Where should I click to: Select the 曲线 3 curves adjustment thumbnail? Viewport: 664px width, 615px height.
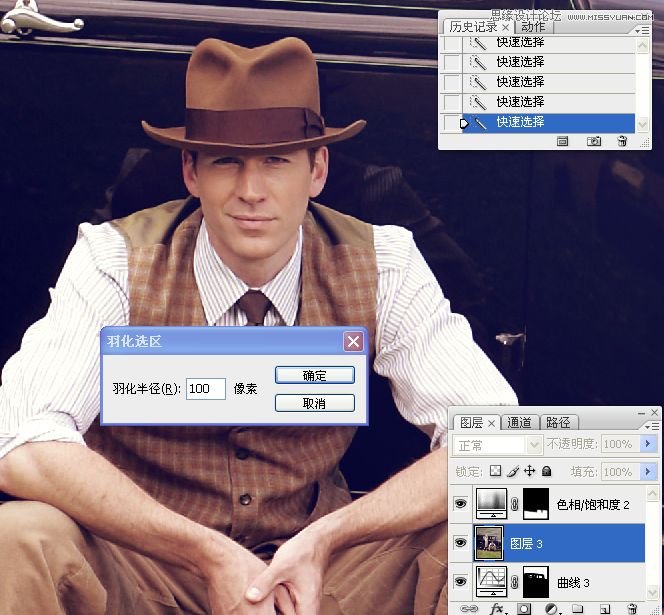click(x=491, y=582)
